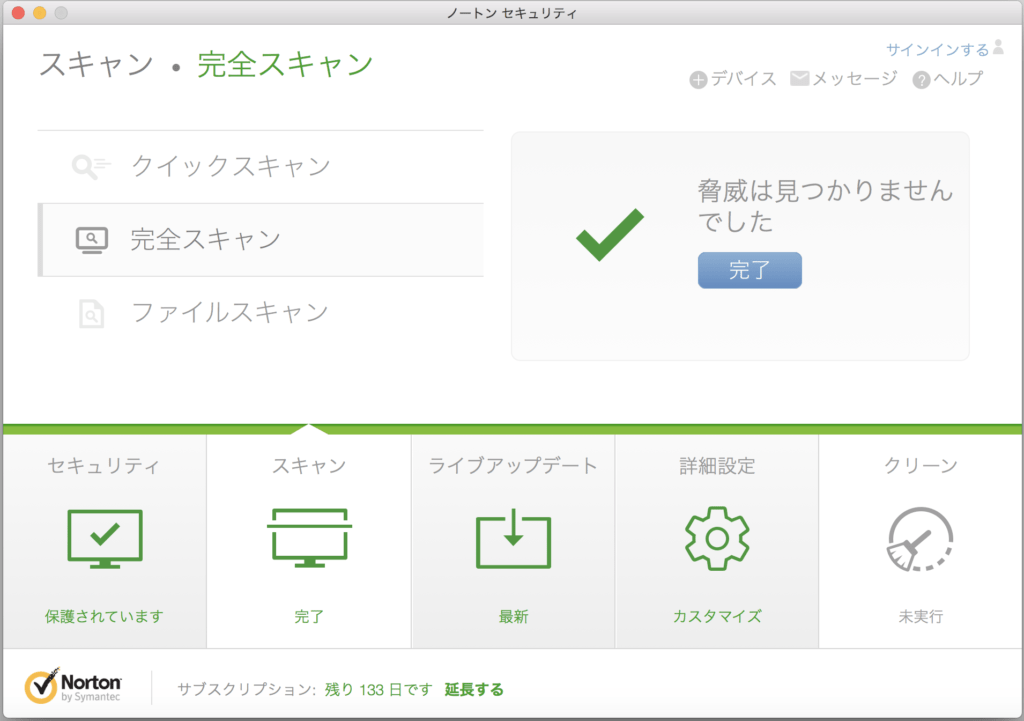Click the サインインする link
This screenshot has width=1024, height=721.
tap(937, 49)
